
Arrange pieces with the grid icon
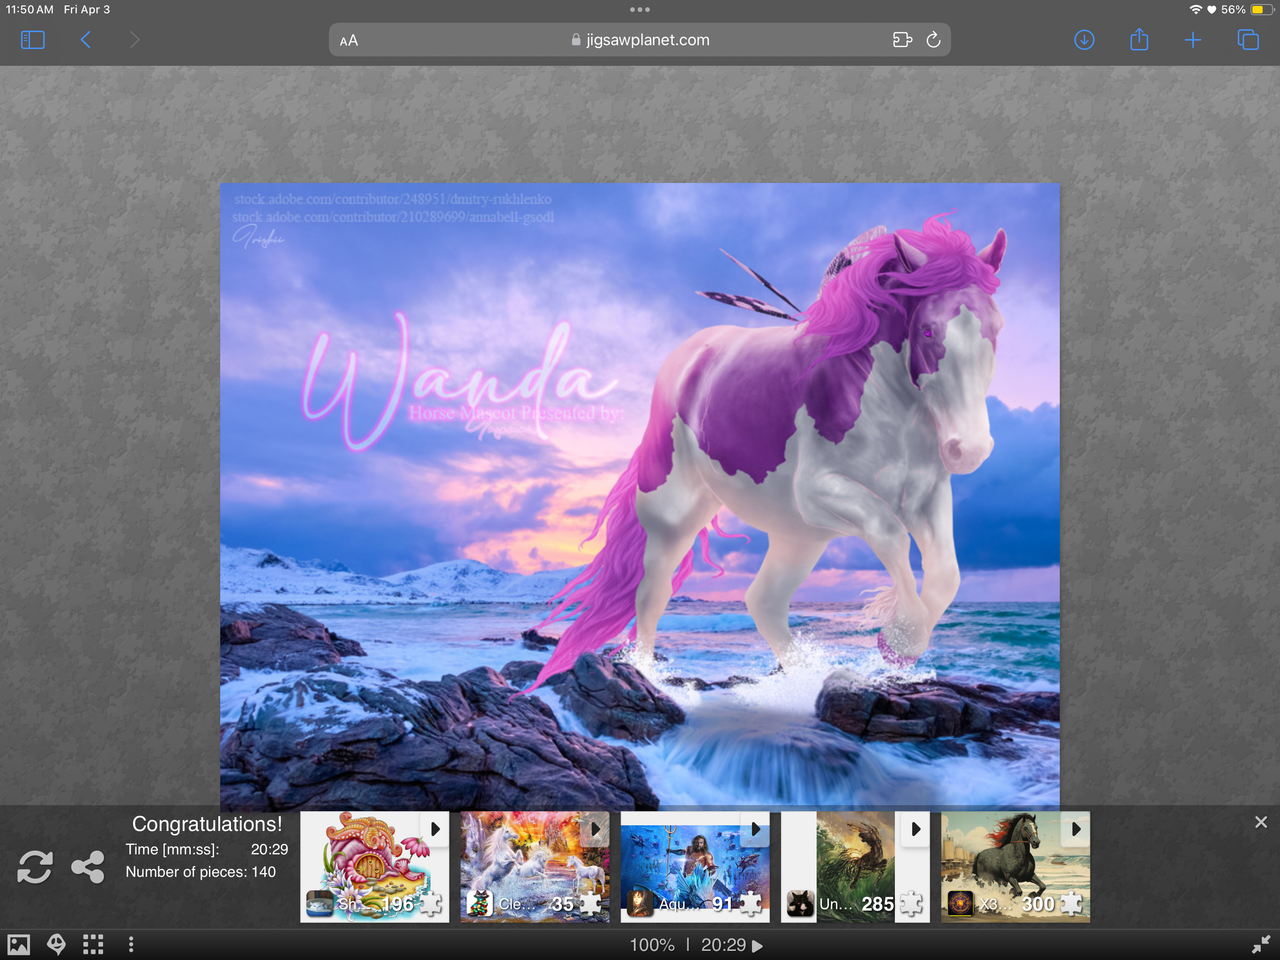pyautogui.click(x=93, y=944)
